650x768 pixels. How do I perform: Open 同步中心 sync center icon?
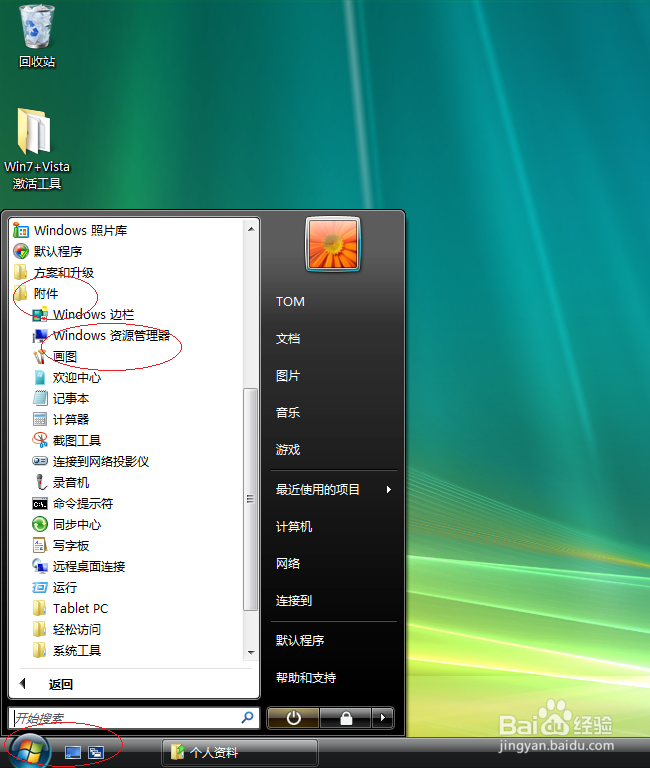(40, 525)
